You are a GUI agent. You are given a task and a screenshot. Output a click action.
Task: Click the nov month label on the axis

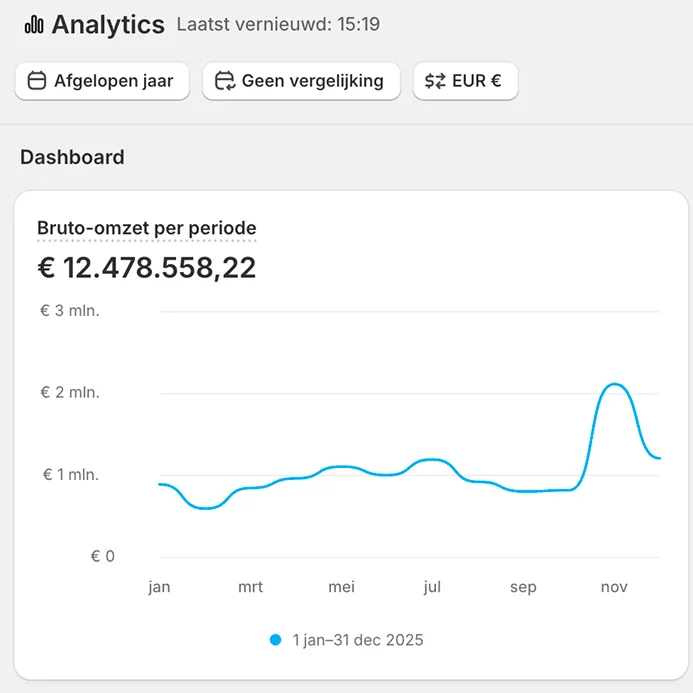pos(614,587)
